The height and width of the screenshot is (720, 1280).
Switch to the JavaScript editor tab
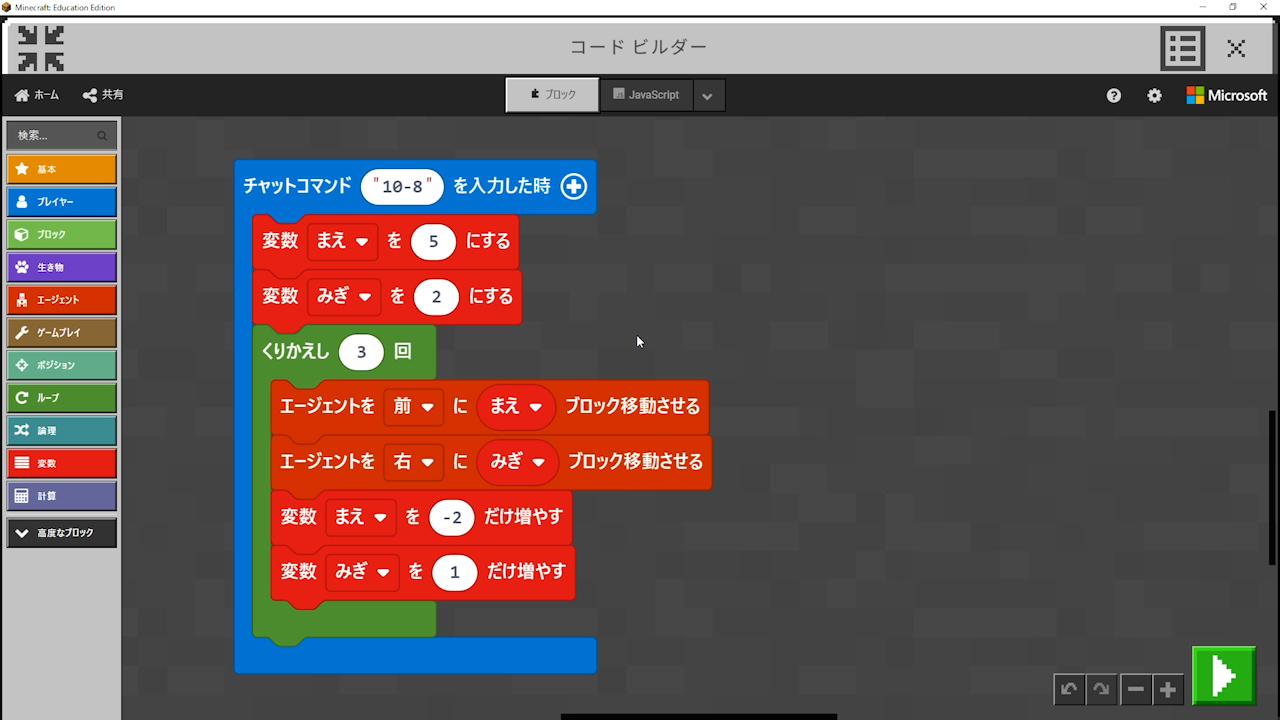(646, 95)
